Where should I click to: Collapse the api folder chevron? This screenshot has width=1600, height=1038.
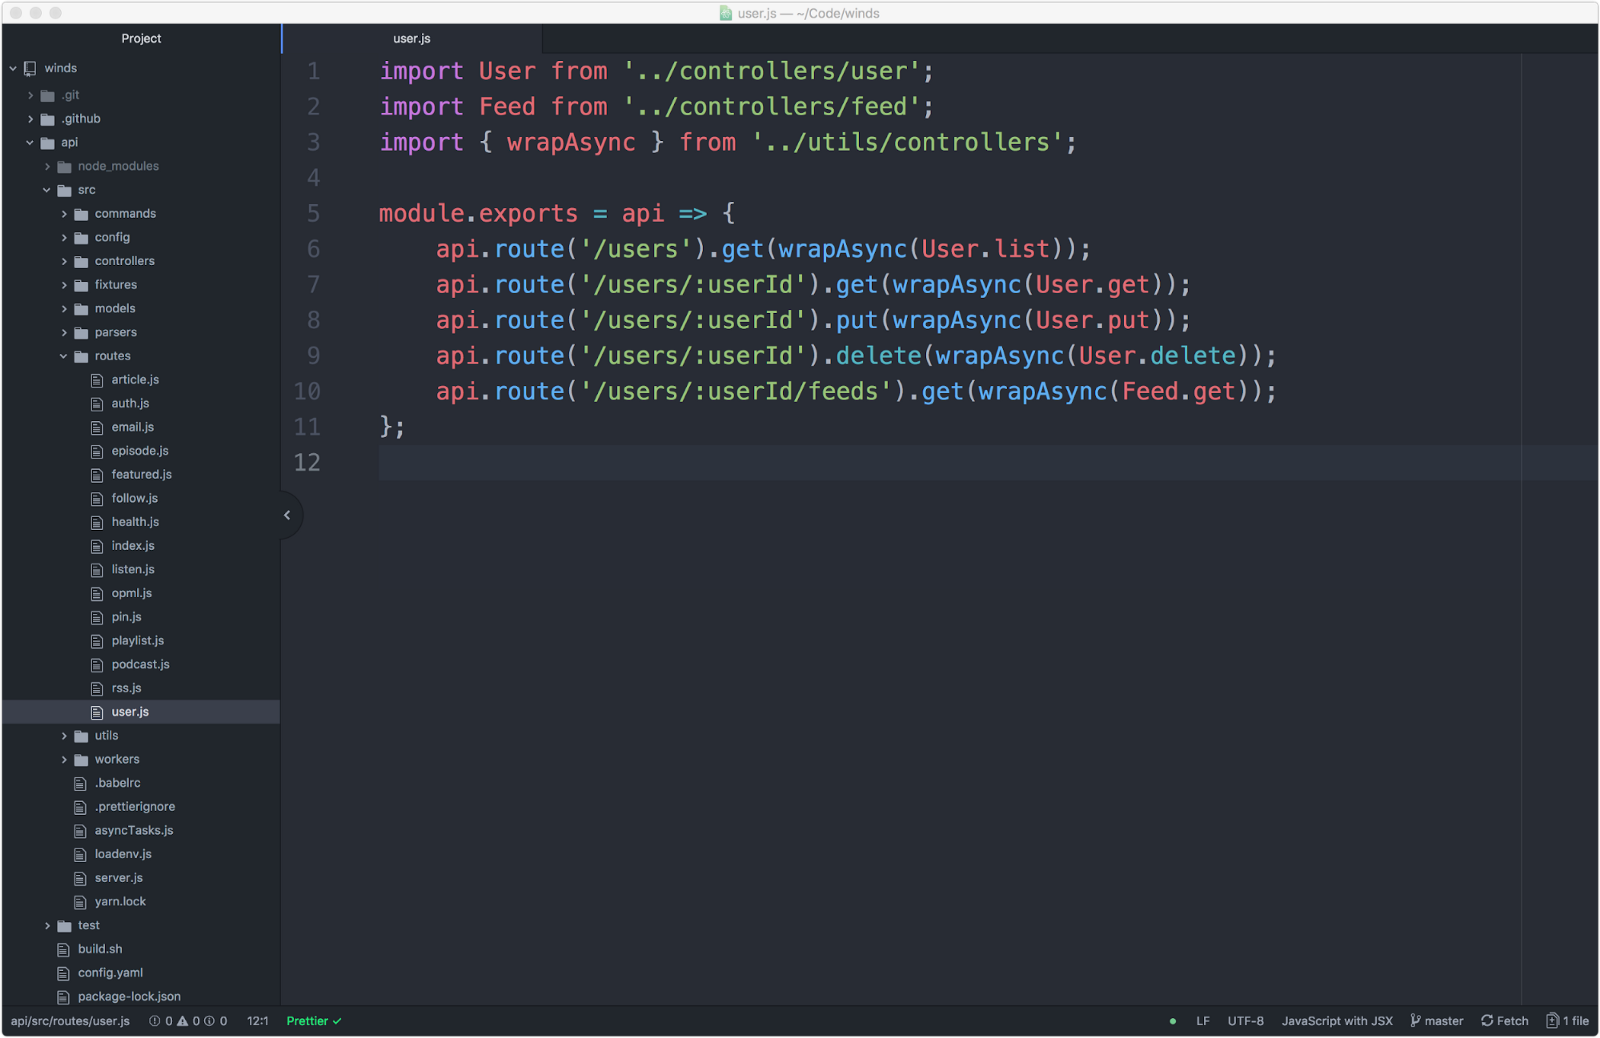click(x=30, y=143)
